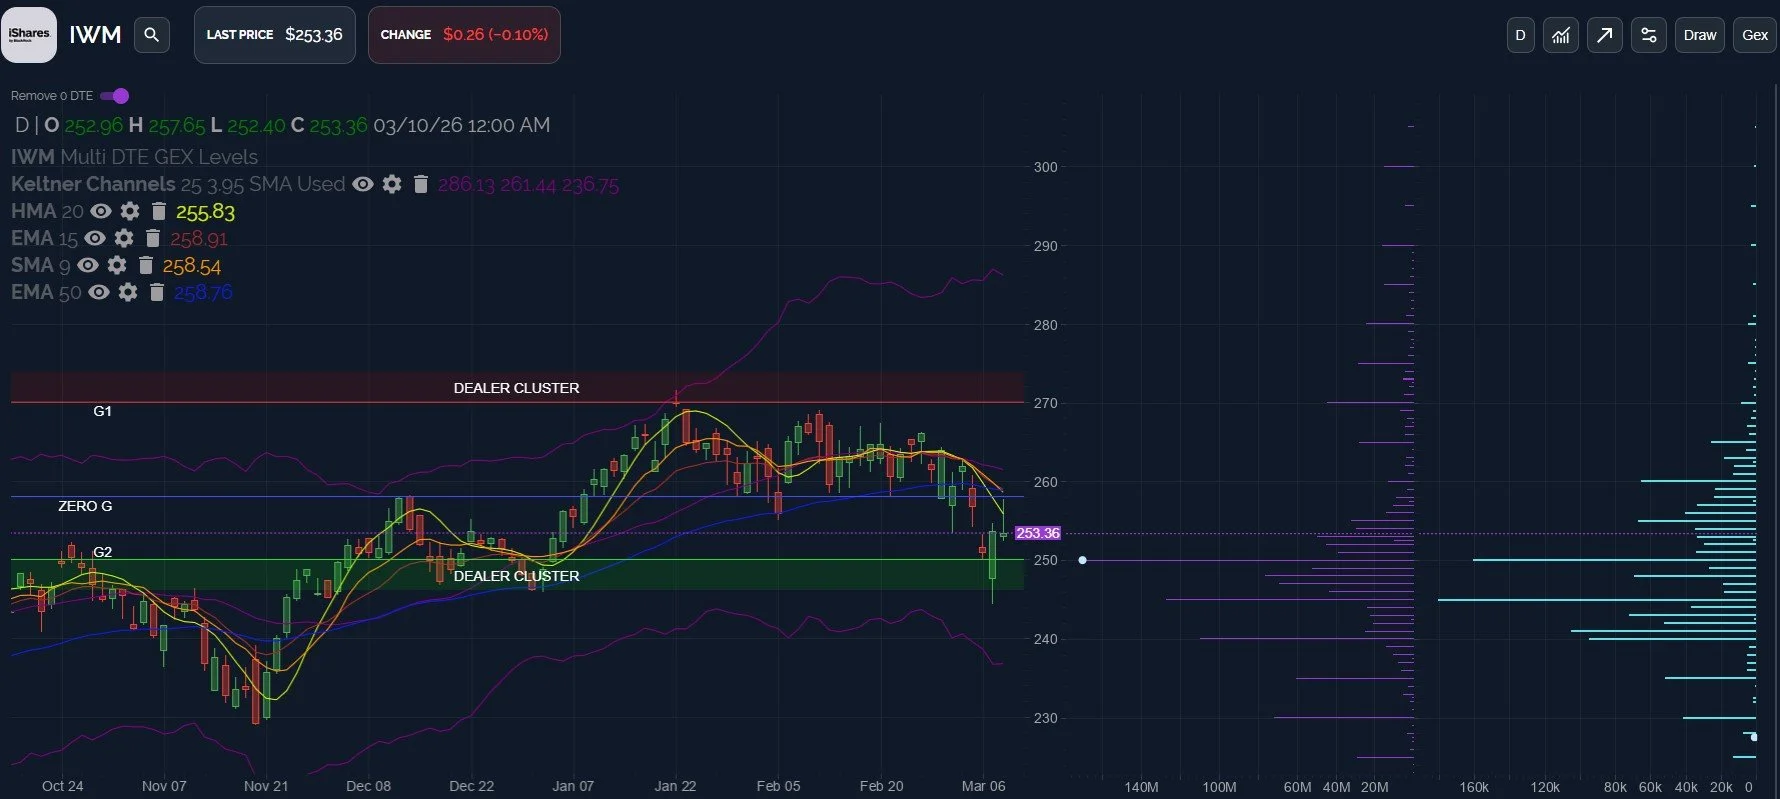Click the diagonal arrow icon button
The height and width of the screenshot is (799, 1780).
tap(1605, 35)
